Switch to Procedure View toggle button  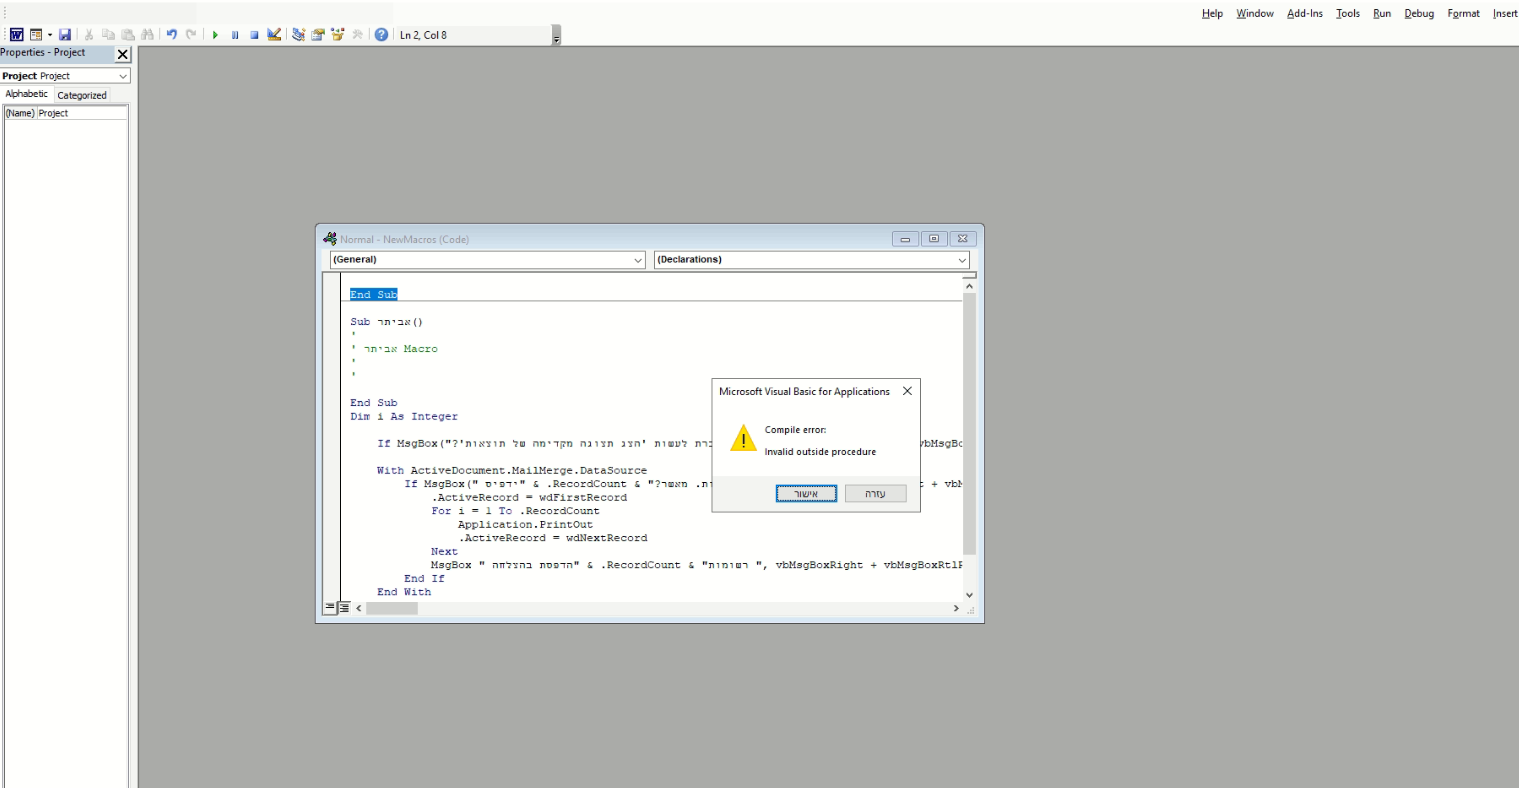point(330,607)
